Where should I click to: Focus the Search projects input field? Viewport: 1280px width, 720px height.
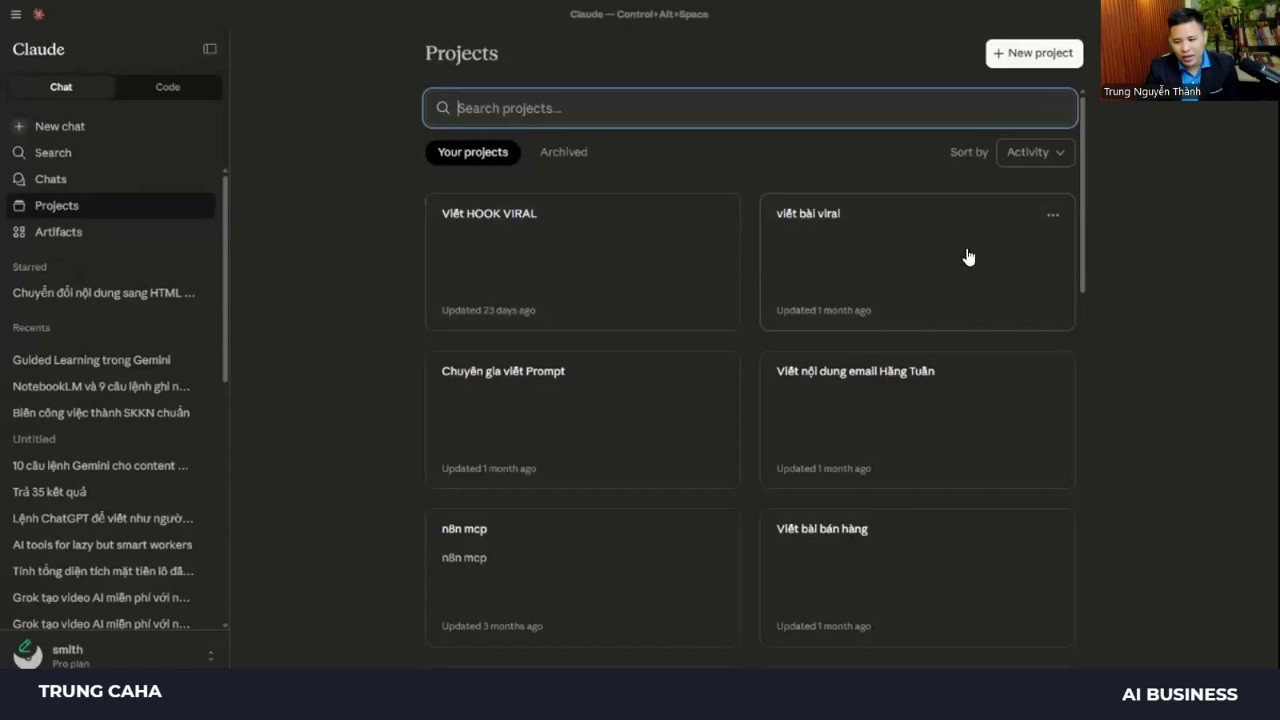(750, 108)
